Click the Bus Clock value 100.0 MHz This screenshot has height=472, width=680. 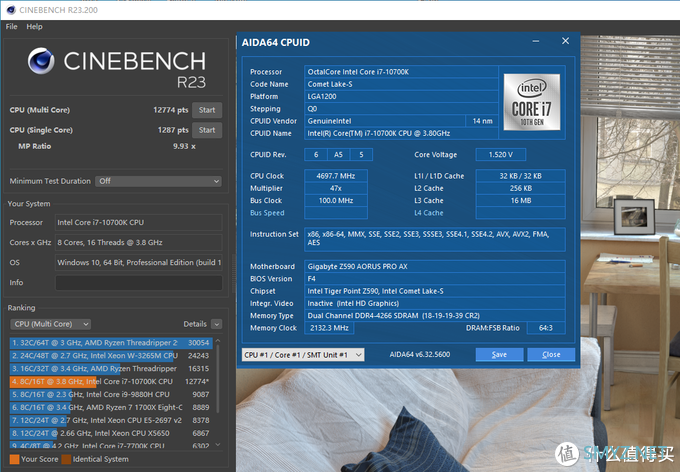click(336, 200)
